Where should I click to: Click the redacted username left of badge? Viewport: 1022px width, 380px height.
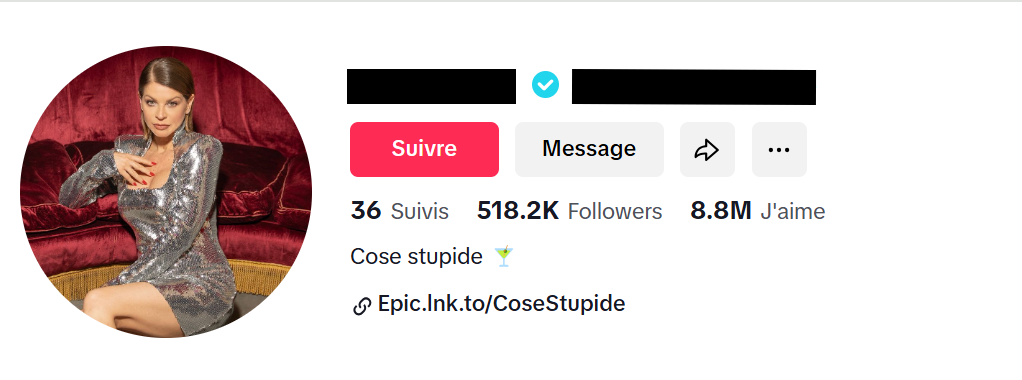(431, 86)
